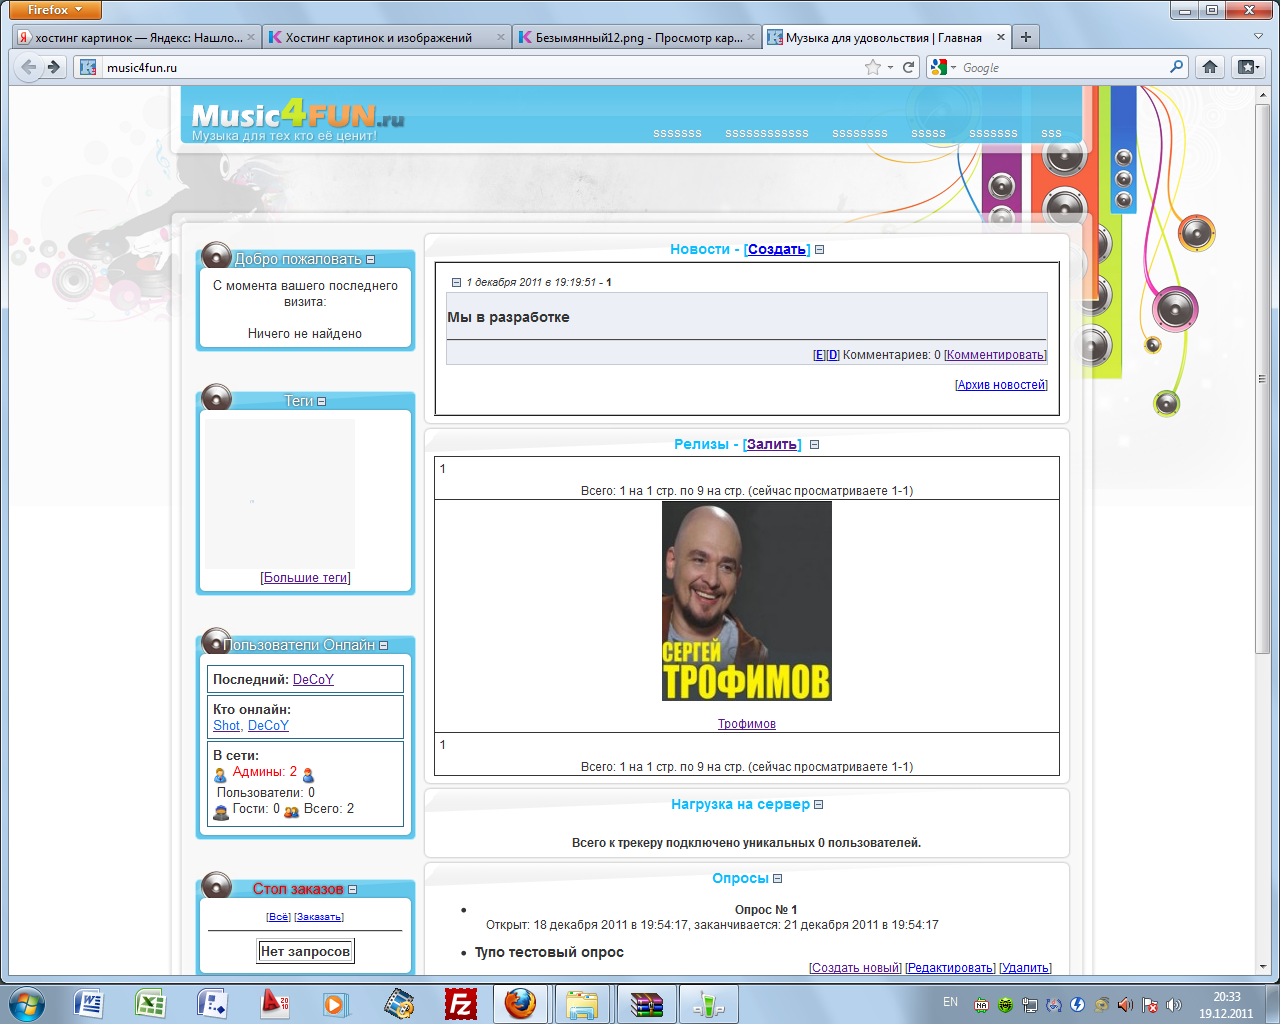Viewport: 1280px width, 1024px height.
Task: Open Microsoft Word from the taskbar
Action: click(x=89, y=1003)
